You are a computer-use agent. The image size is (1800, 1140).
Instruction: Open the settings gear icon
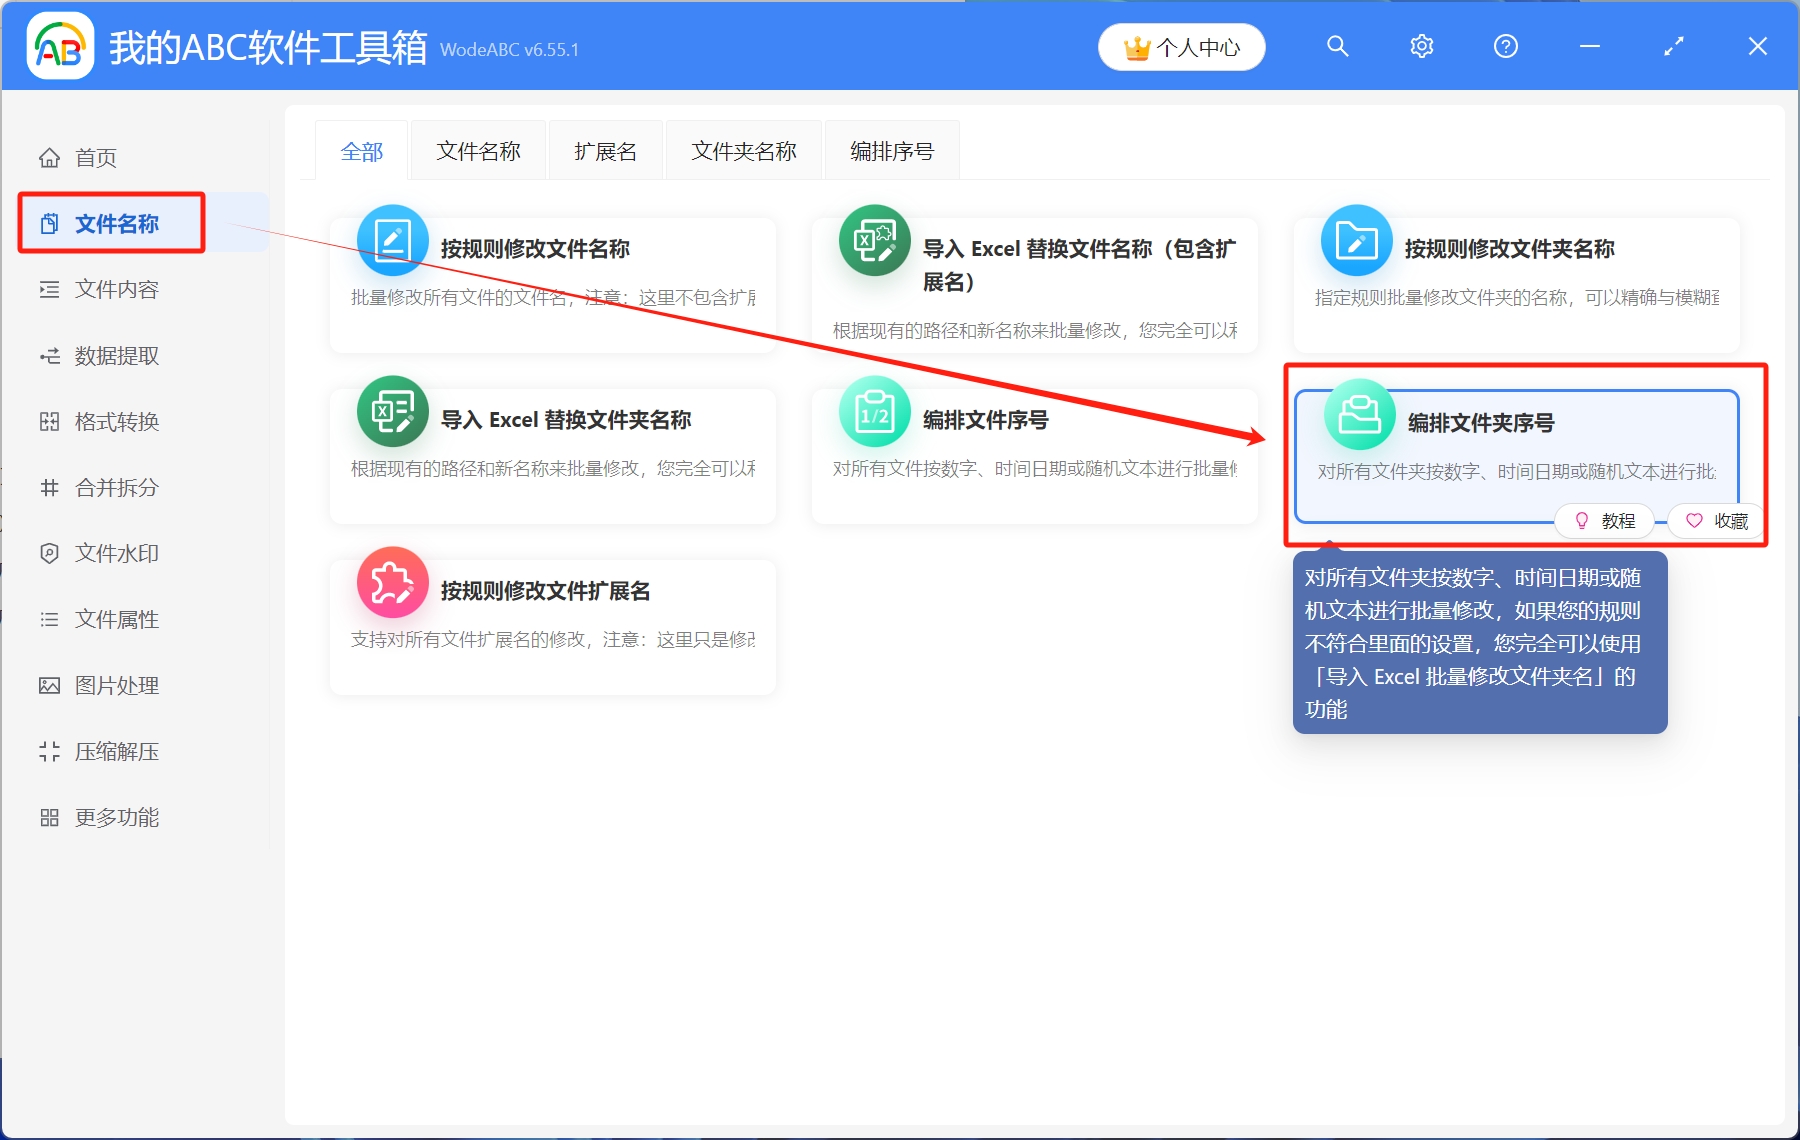[1421, 46]
